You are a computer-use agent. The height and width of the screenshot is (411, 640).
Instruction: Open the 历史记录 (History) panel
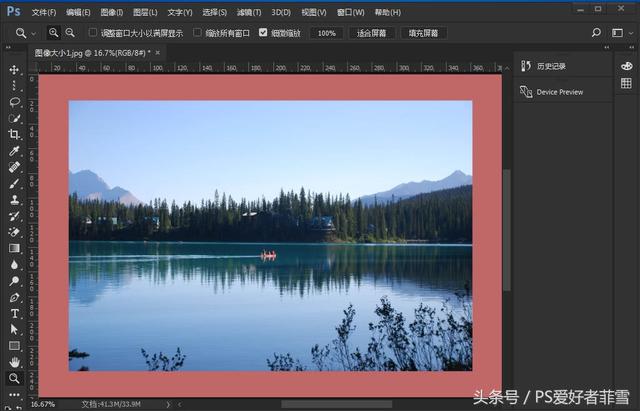tap(550, 66)
